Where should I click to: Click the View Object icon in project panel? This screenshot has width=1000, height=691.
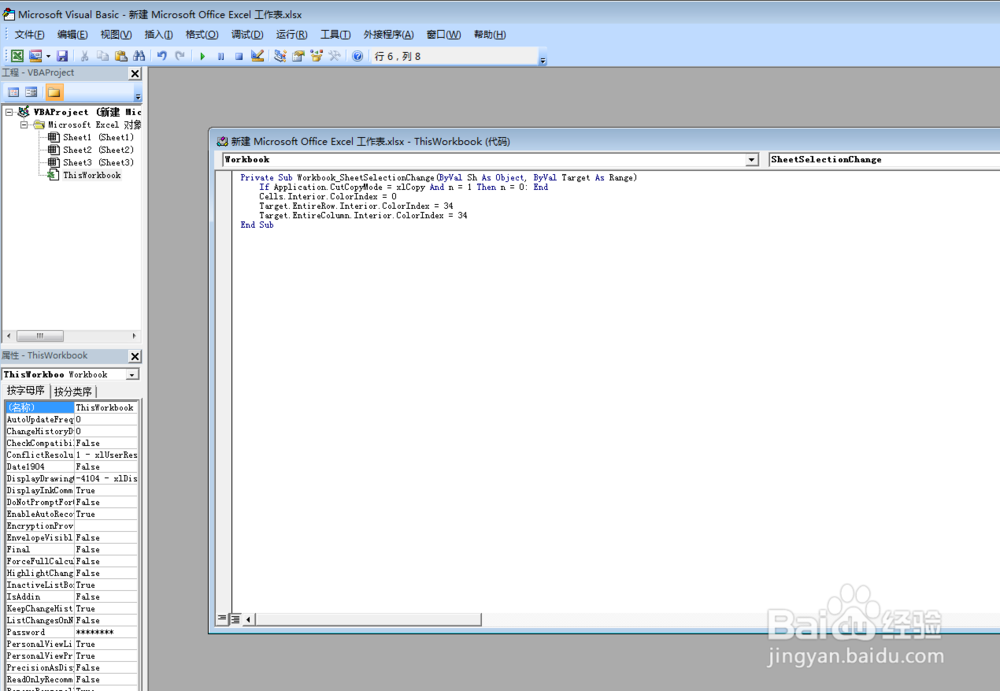pyautogui.click(x=31, y=93)
